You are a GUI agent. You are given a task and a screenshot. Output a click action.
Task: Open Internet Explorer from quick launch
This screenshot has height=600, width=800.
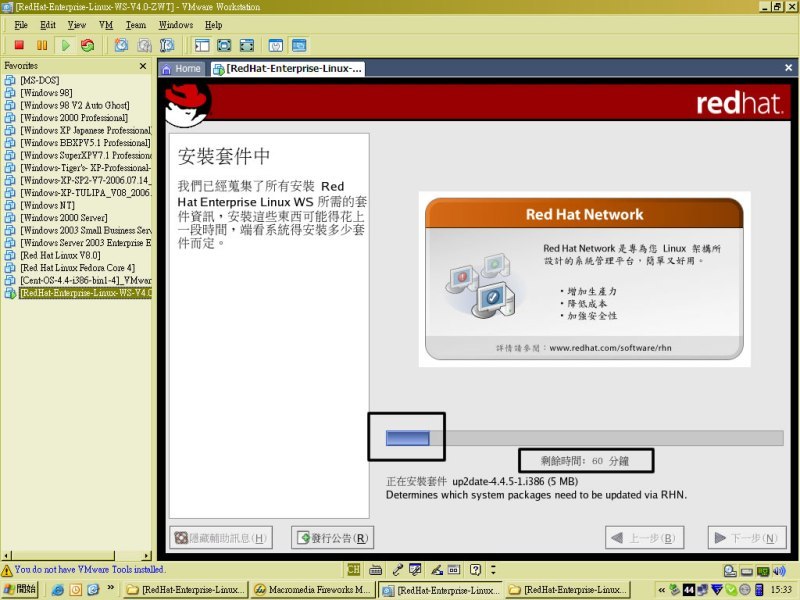click(x=58, y=590)
